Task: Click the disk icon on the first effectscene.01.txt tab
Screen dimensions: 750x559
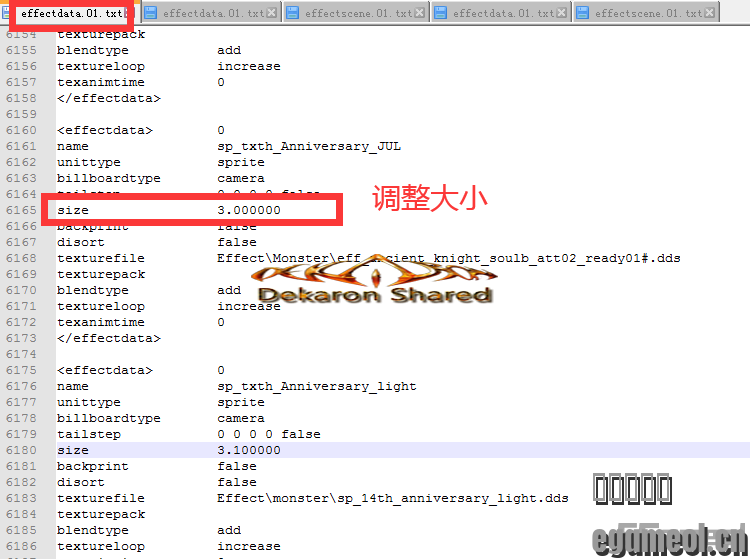Action: [x=293, y=14]
